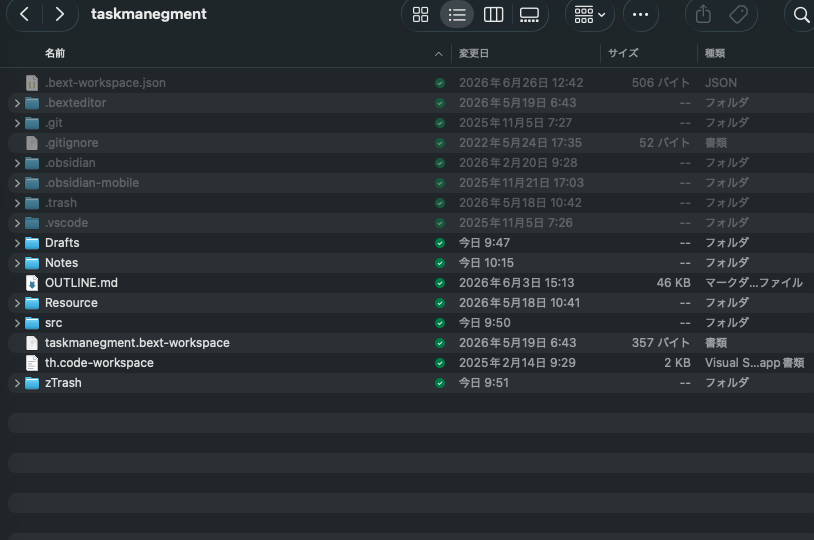The image size is (814, 540).
Task: Click the Drafts folder icon
Action: tap(32, 243)
